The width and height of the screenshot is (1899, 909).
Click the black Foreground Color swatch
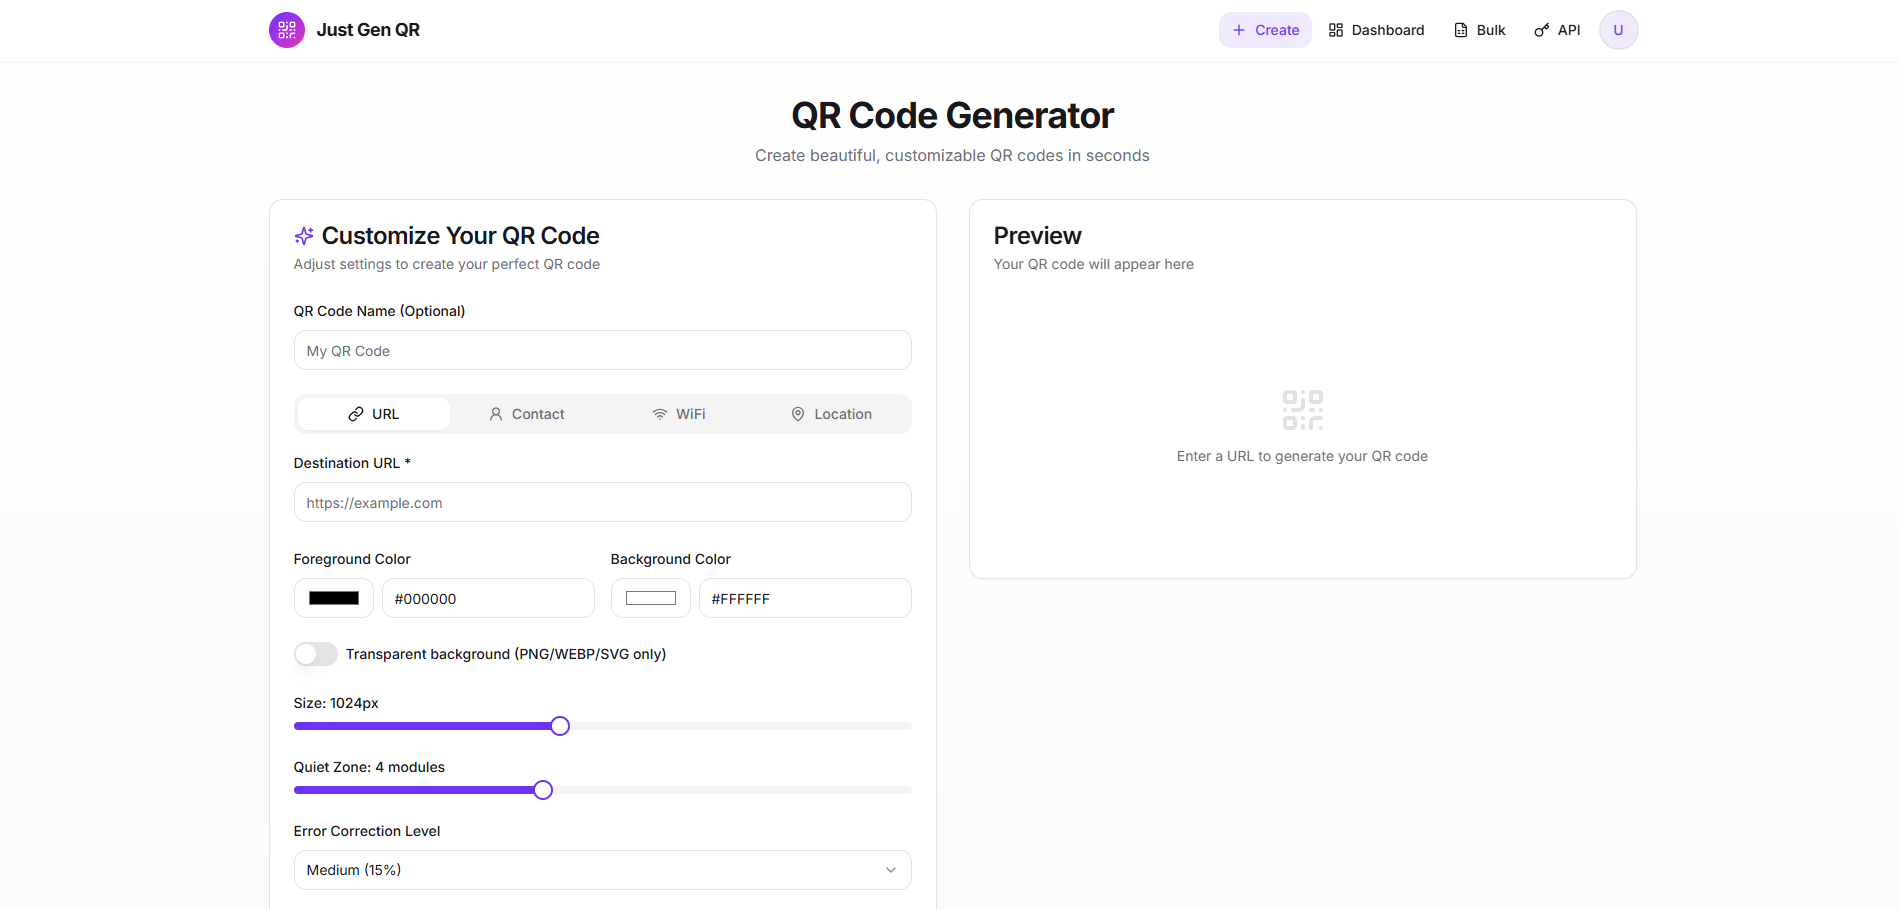pyautogui.click(x=333, y=597)
